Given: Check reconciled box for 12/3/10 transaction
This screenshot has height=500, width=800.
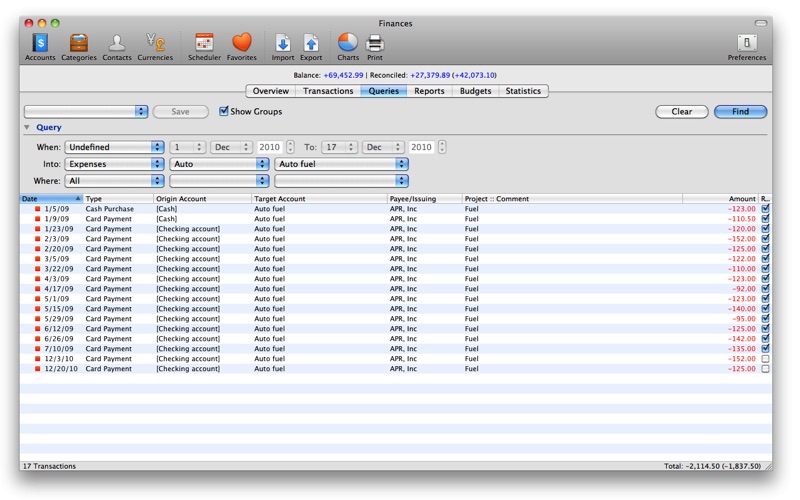Looking at the screenshot, I should pos(765,359).
